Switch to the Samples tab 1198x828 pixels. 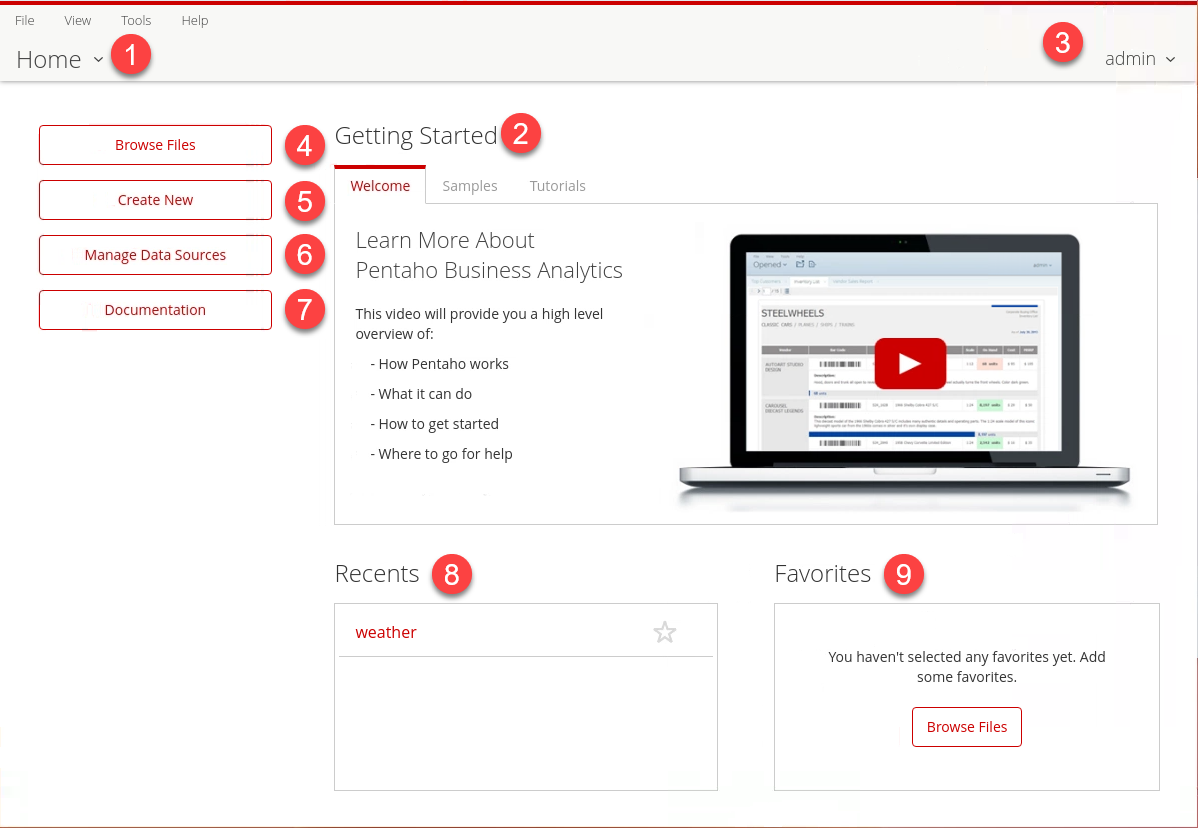[470, 186]
